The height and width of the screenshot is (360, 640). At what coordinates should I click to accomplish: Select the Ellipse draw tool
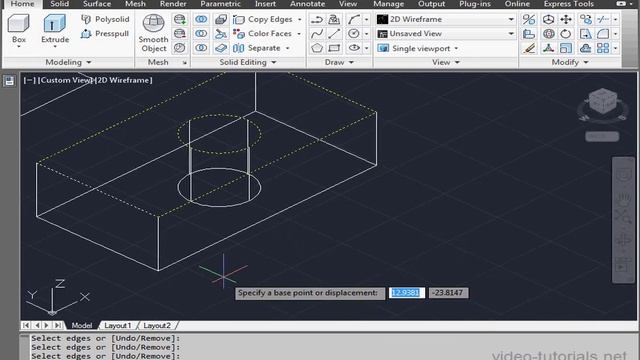[x=353, y=48]
